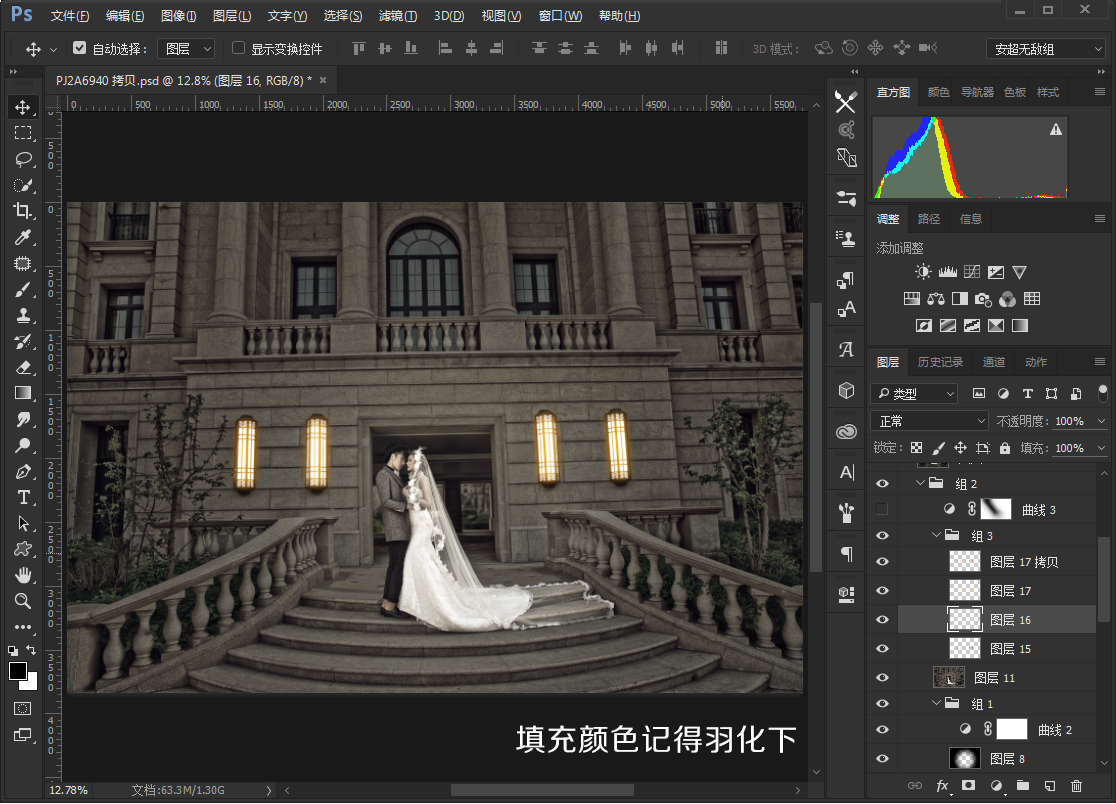Add a Levels adjustment
Viewport: 1116px width, 804px height.
point(947,272)
